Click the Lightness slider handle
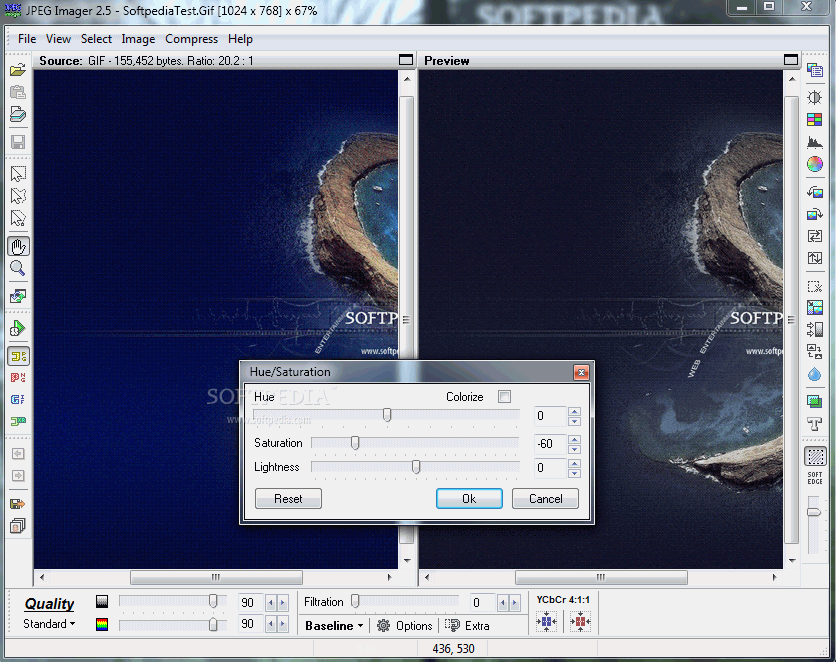This screenshot has width=836, height=662. coord(416,467)
